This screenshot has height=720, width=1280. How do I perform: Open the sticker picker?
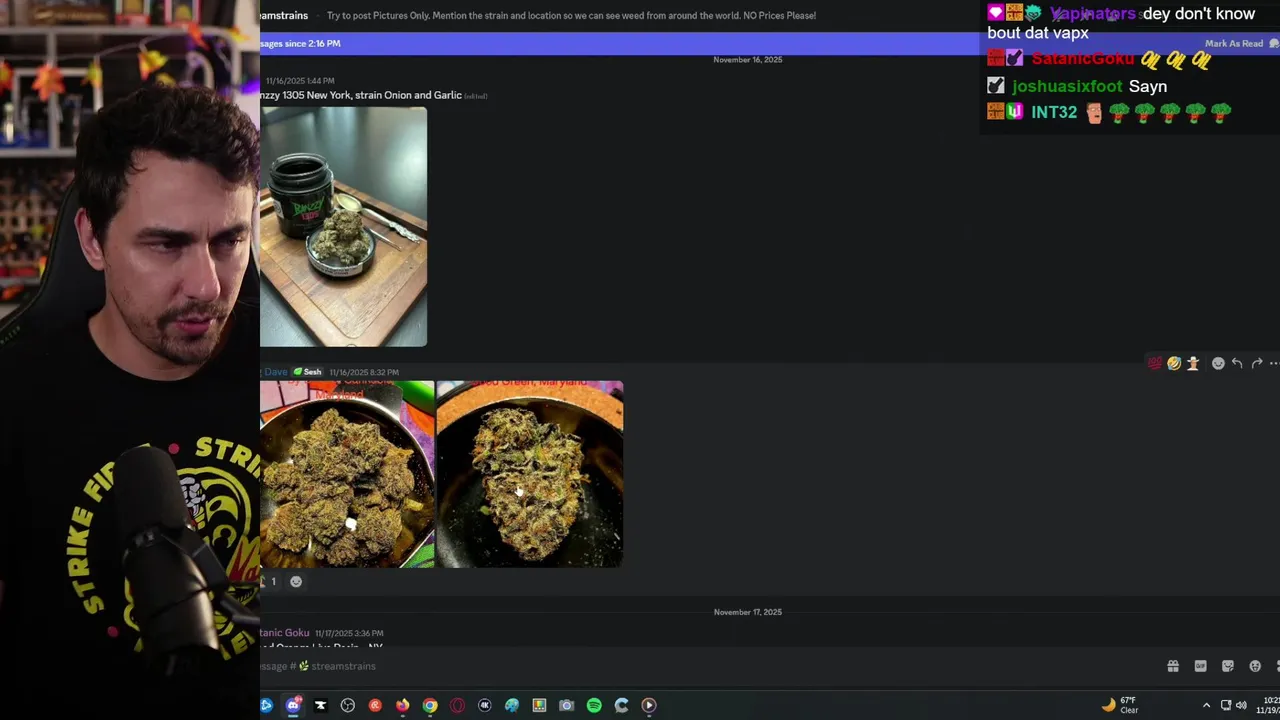point(1228,666)
